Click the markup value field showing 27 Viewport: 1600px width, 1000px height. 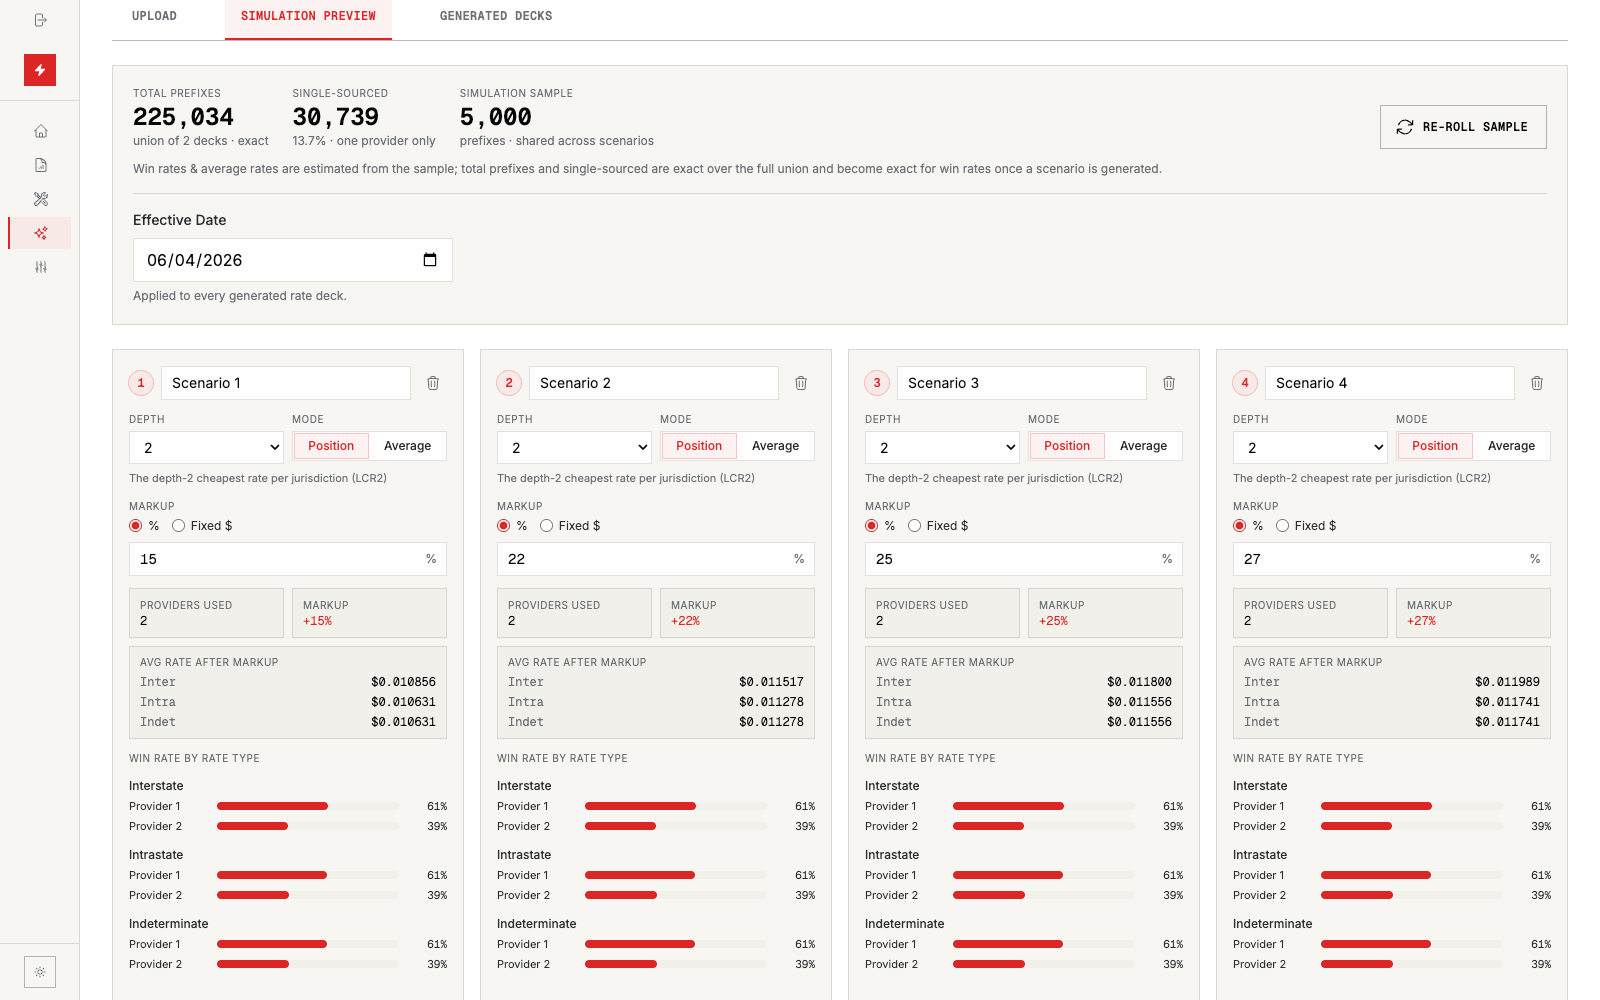click(x=1392, y=559)
